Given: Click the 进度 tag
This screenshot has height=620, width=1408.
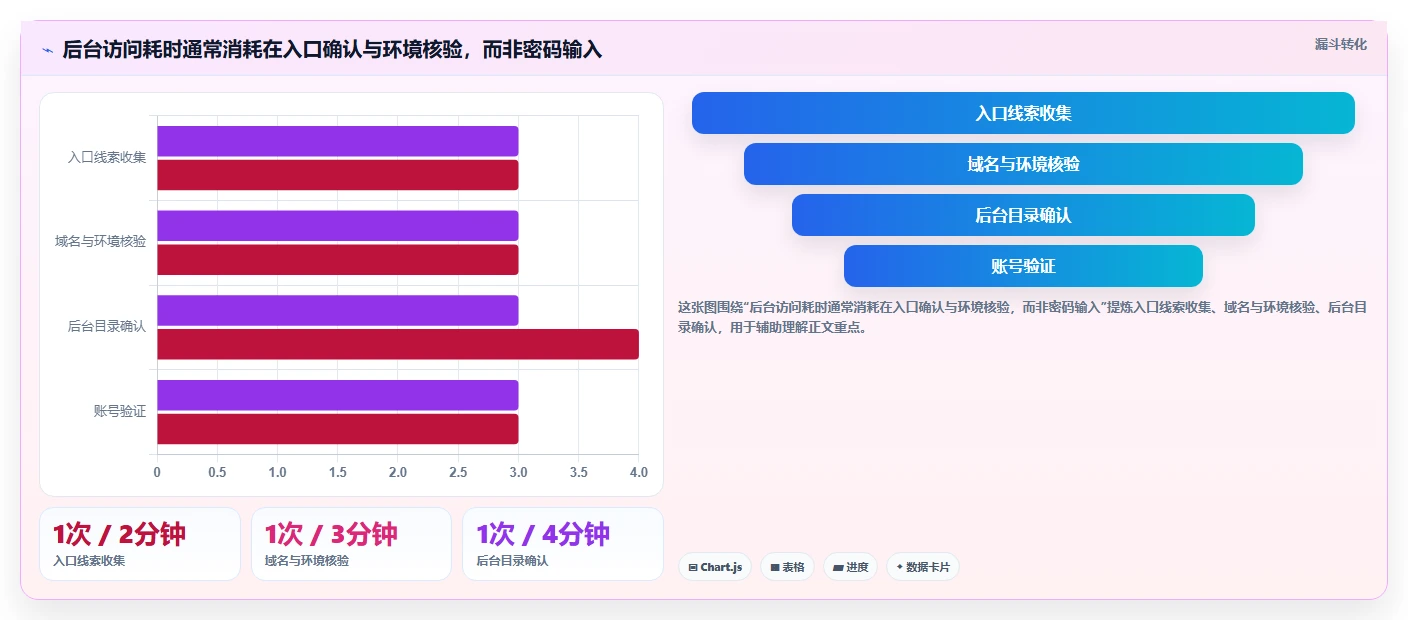Looking at the screenshot, I should (850, 567).
